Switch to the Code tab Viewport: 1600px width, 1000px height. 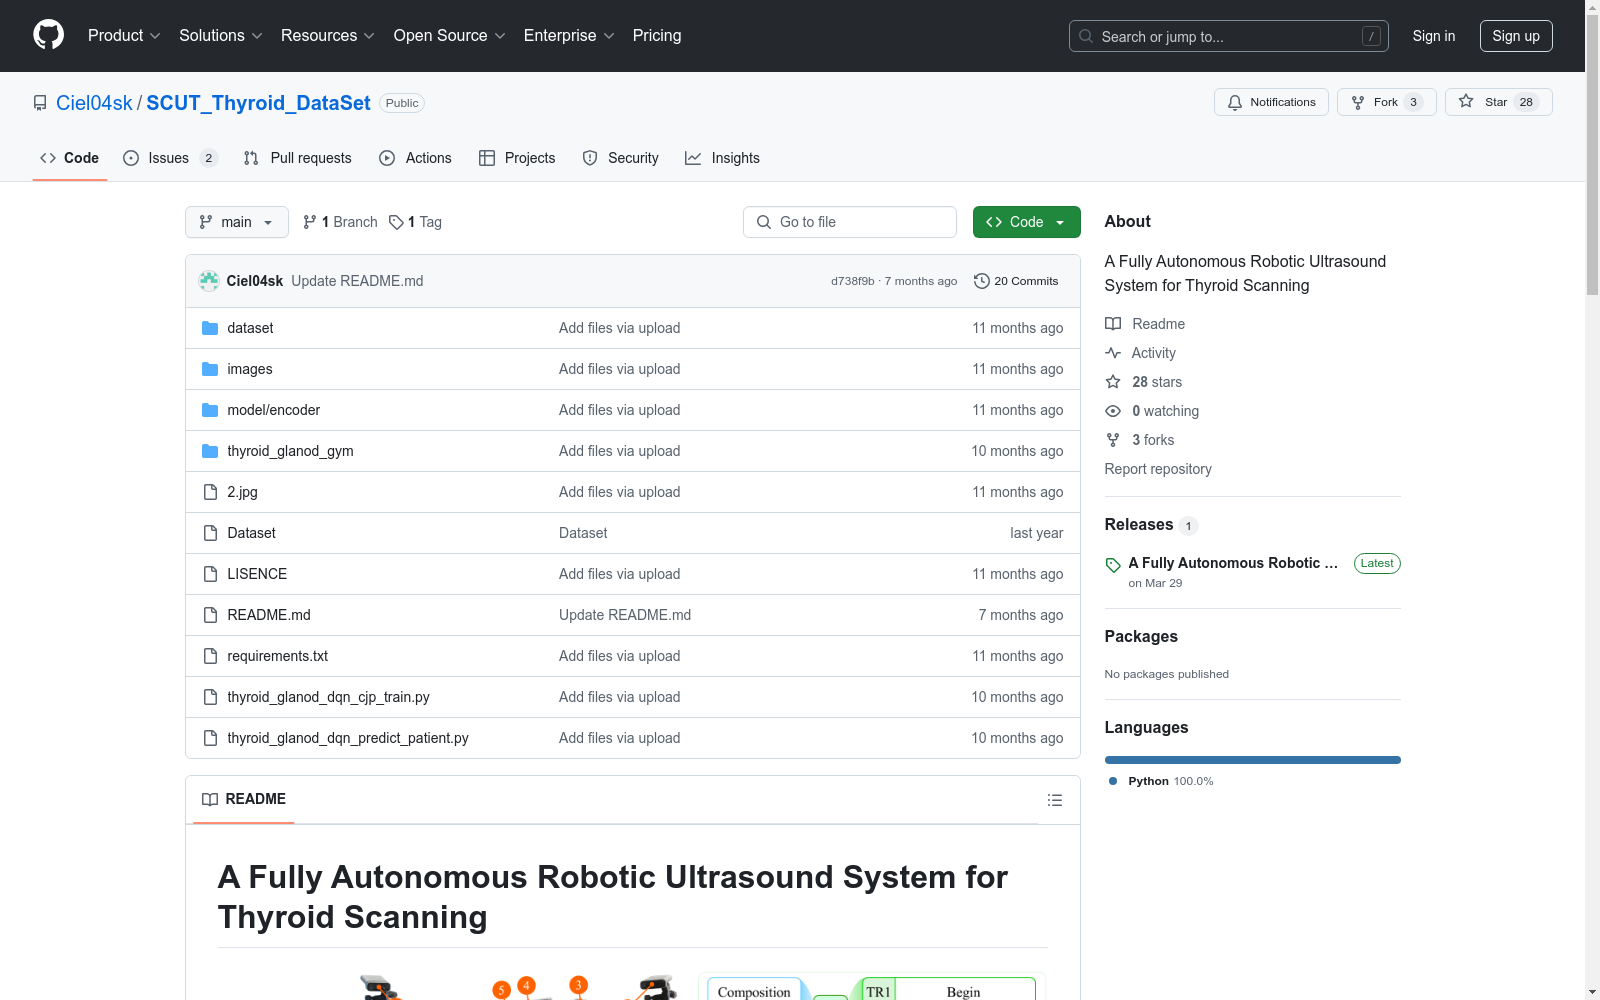pyautogui.click(x=69, y=158)
